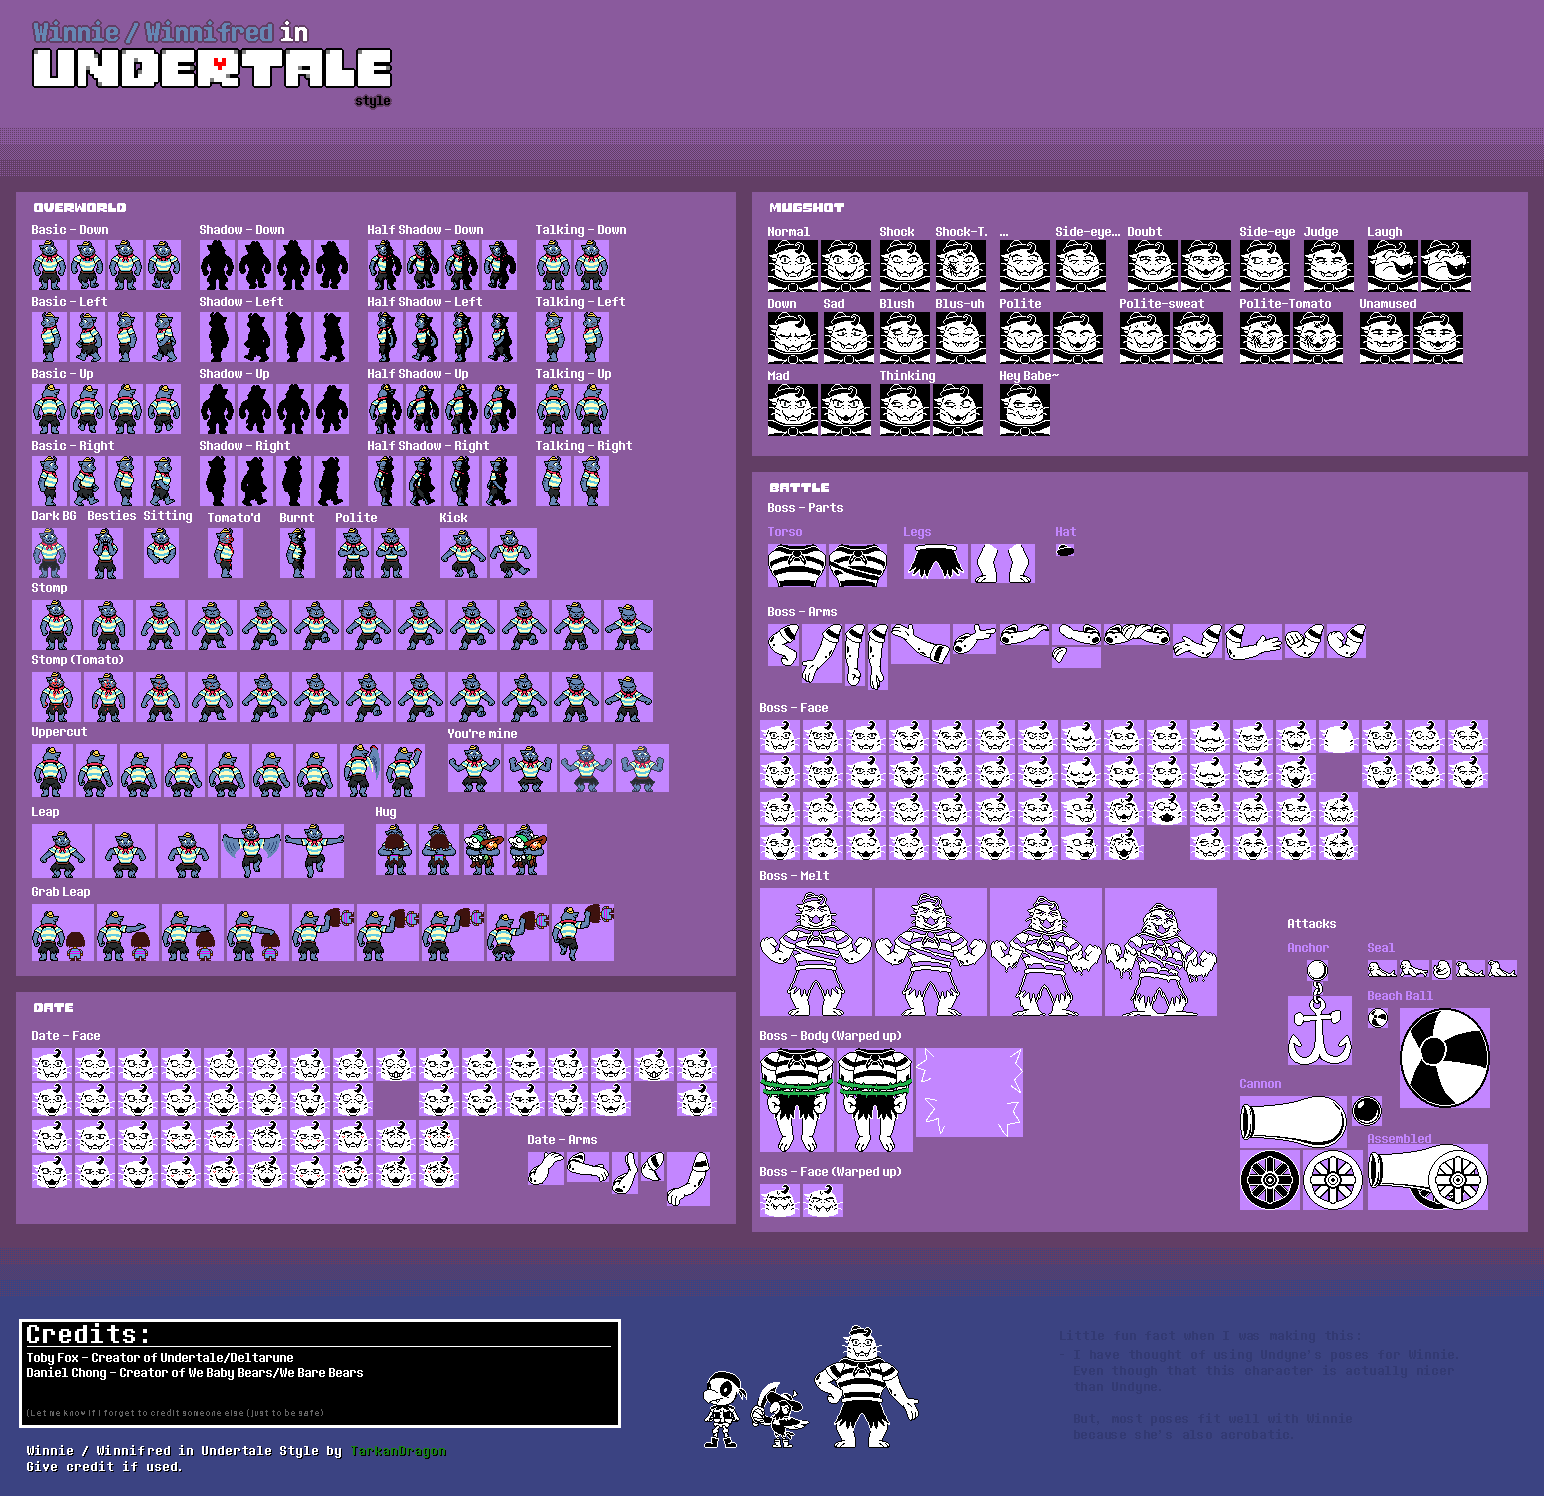Pick the Blush mugshot face
This screenshot has height=1496, width=1544.
pyautogui.click(x=905, y=337)
